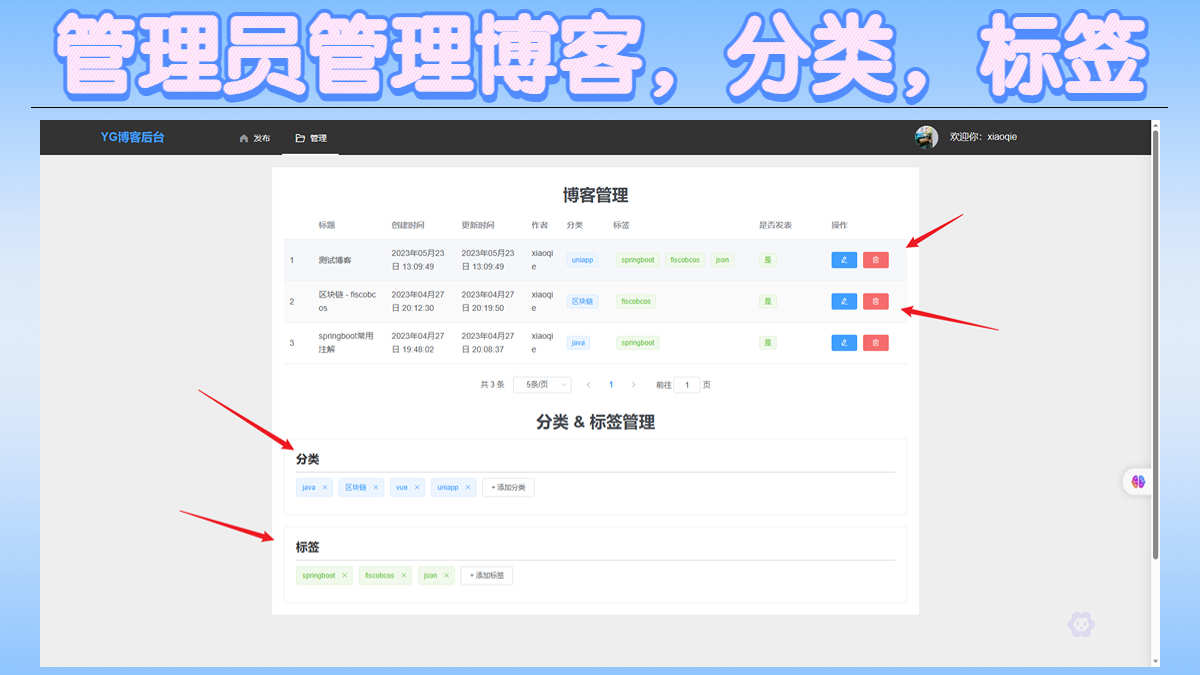Go to next page arrow
This screenshot has height=675, width=1200.
(633, 384)
